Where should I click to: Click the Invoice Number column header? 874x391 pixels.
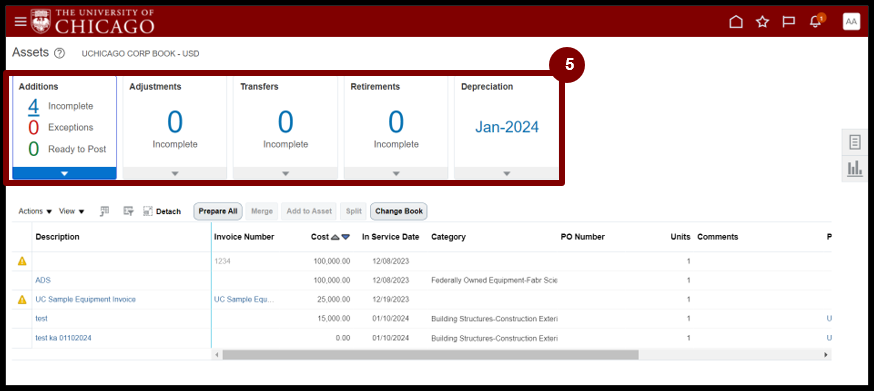click(244, 237)
